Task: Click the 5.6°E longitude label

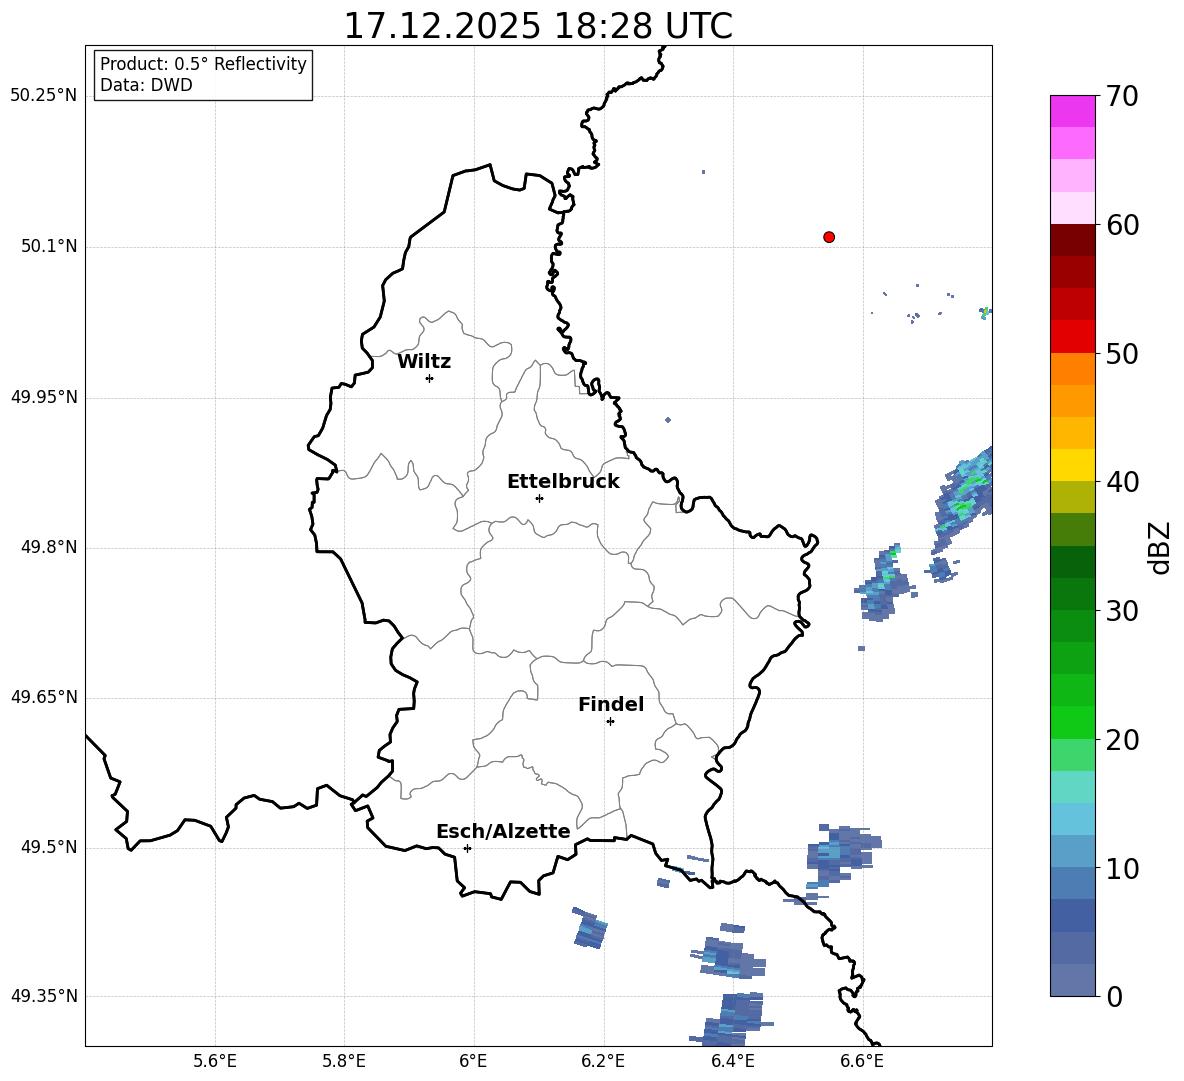Action: tap(215, 1061)
